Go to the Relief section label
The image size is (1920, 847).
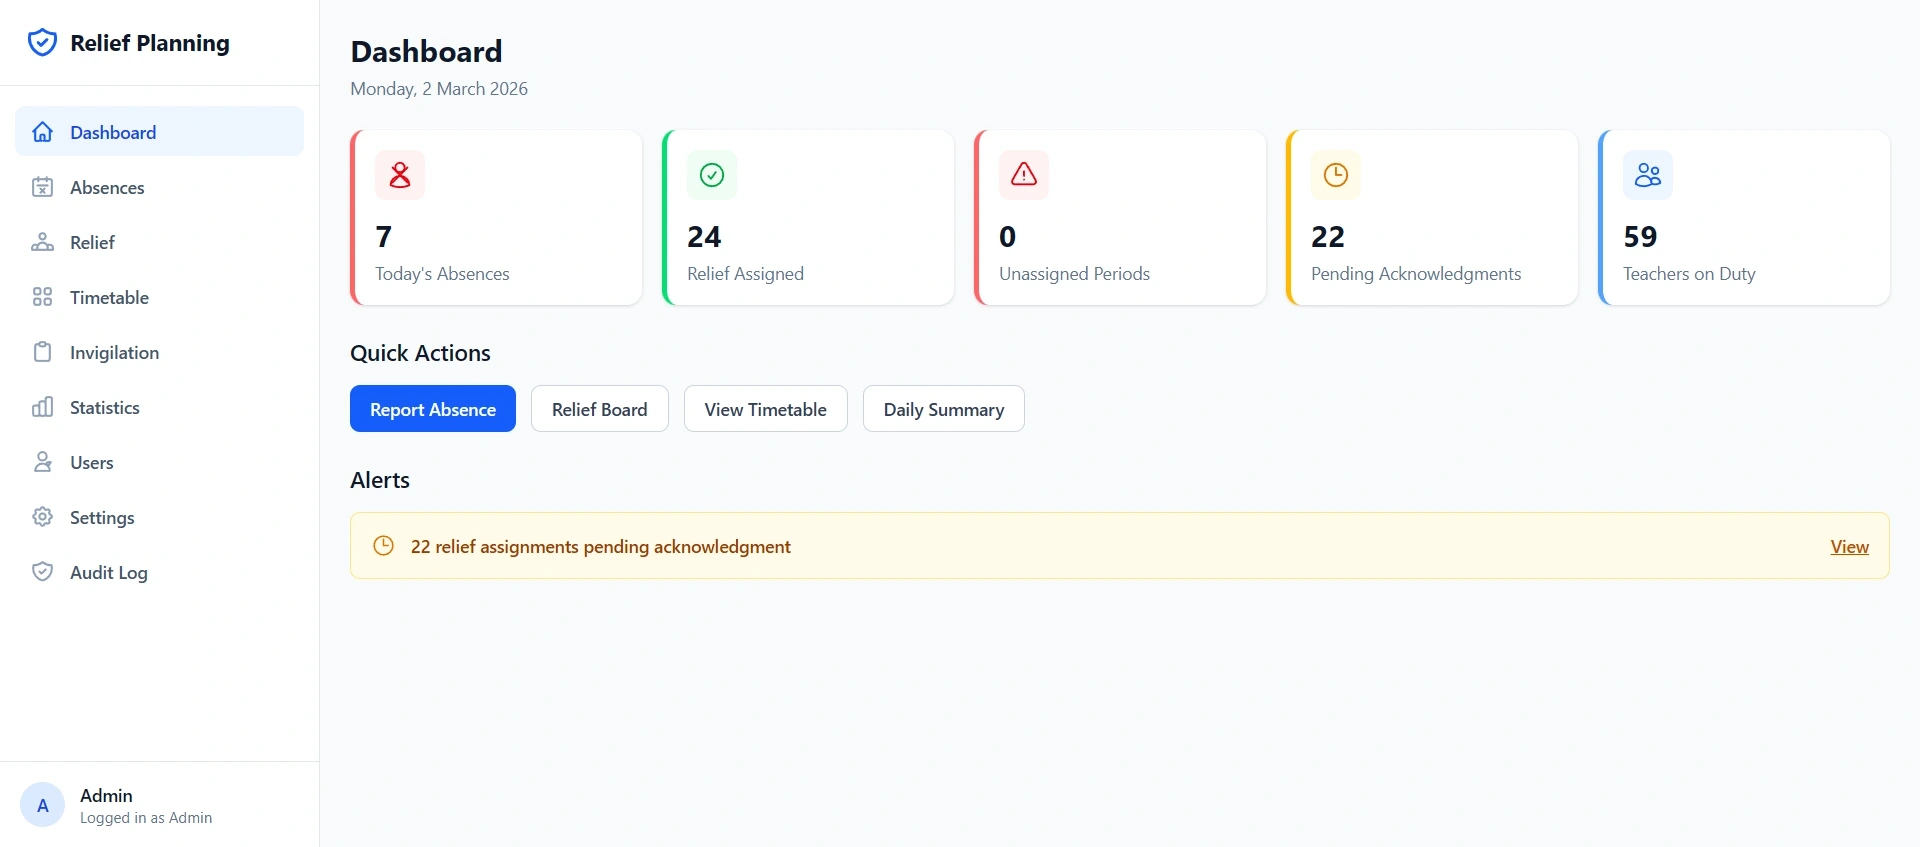(92, 243)
